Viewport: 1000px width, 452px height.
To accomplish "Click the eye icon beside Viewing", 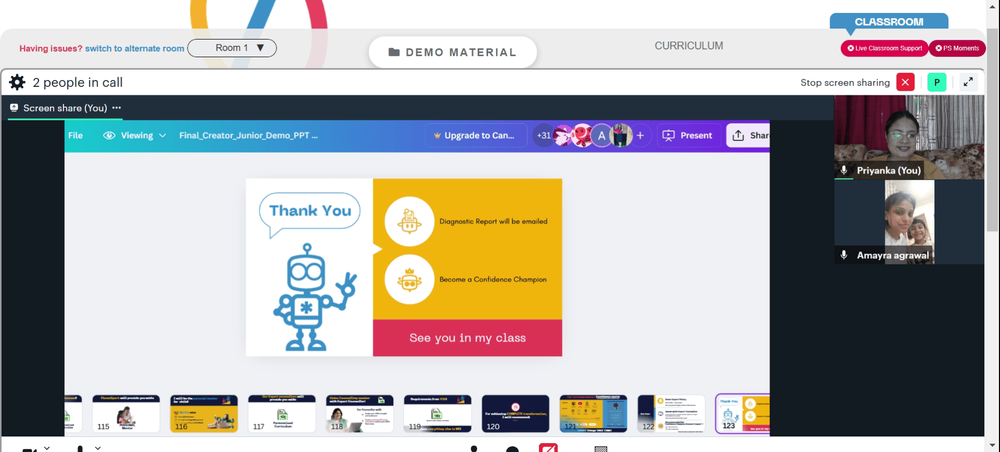I will tap(109, 135).
